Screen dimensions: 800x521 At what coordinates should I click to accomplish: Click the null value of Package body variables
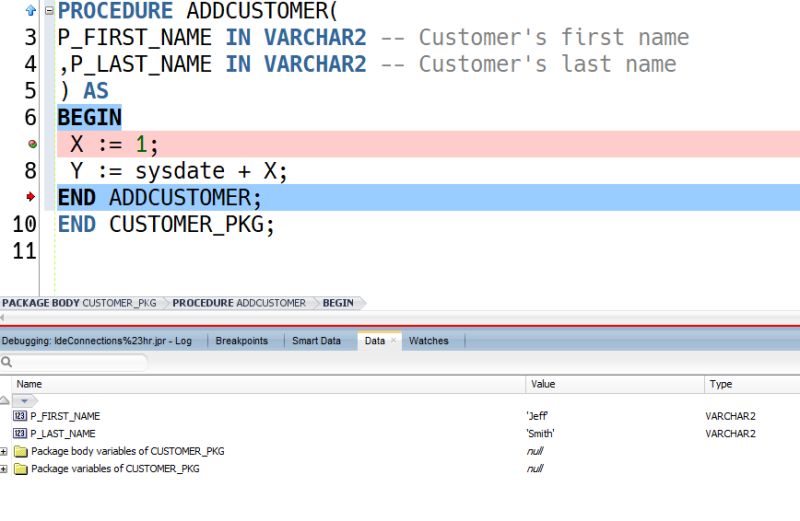(535, 451)
